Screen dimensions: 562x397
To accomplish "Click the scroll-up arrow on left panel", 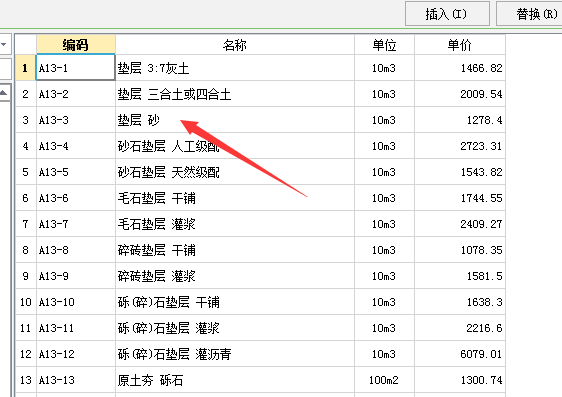I will pyautogui.click(x=4, y=93).
